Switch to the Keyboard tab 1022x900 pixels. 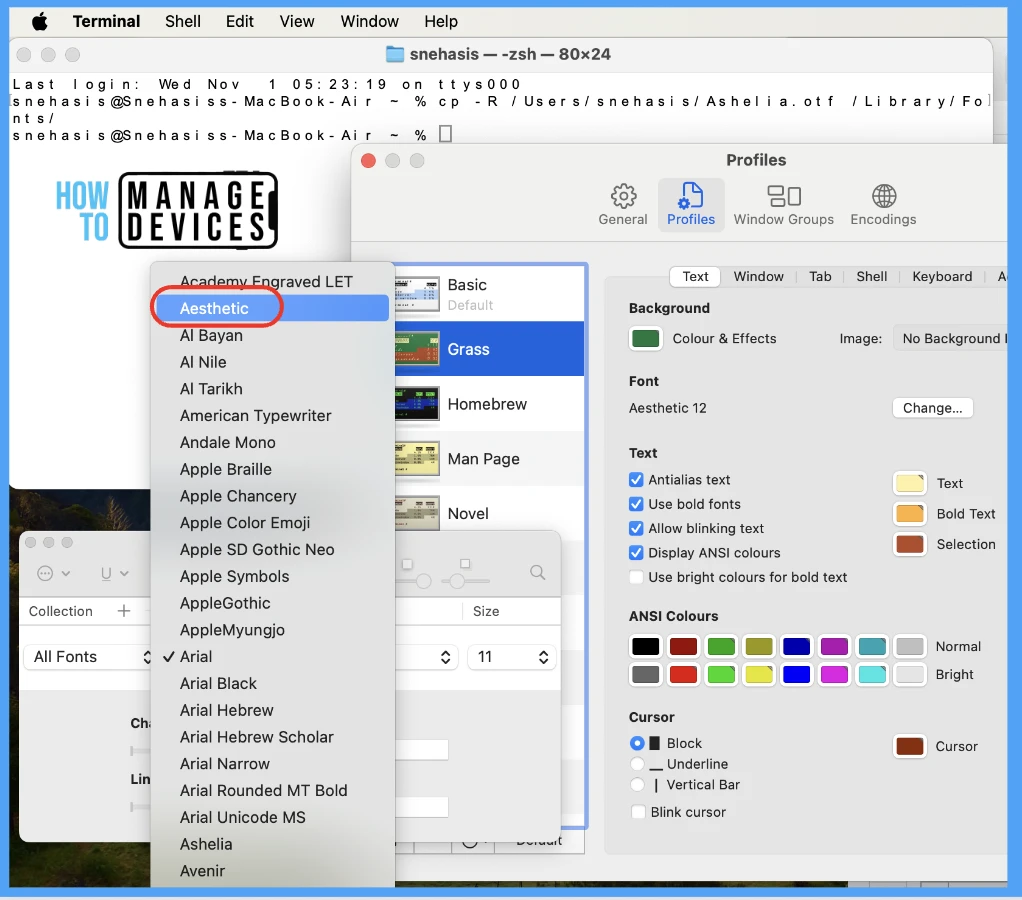[x=941, y=276]
